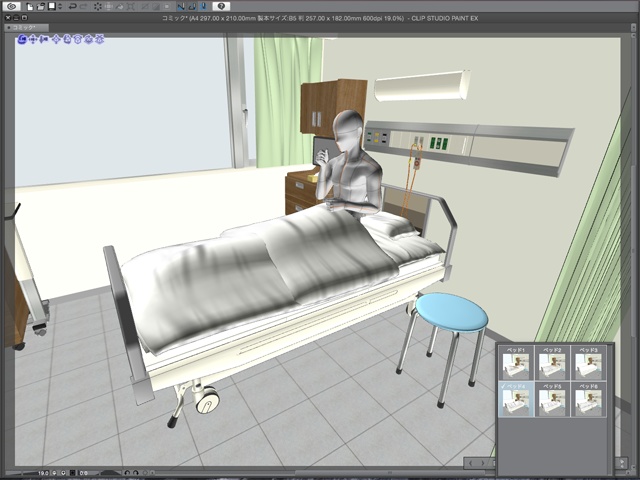
Task: Click the first dimmed selection toolbar icon
Action: (x=144, y=7)
